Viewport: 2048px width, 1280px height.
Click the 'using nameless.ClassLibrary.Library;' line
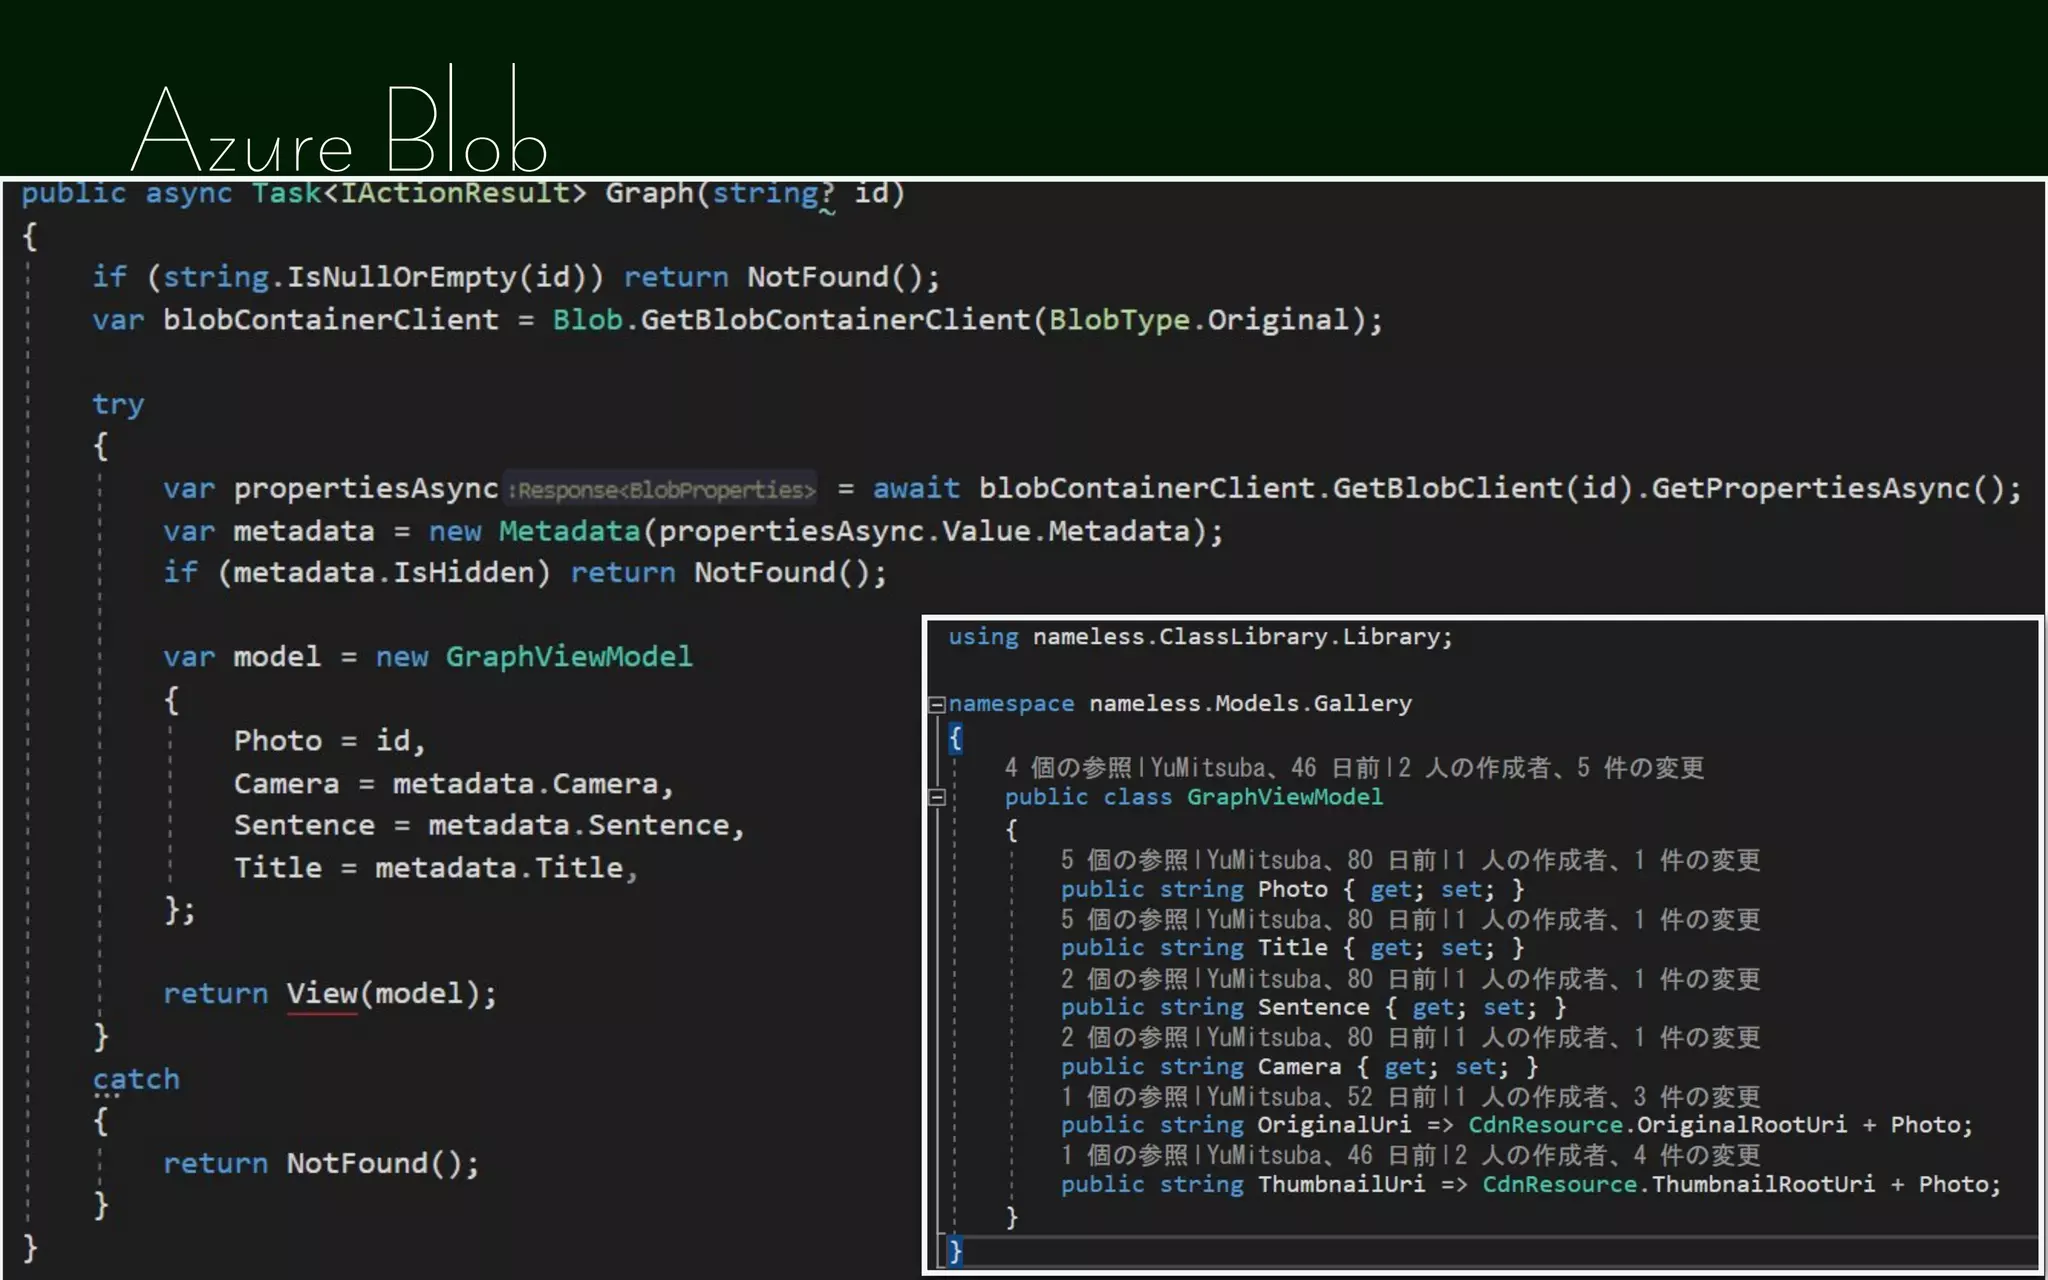click(x=1200, y=637)
